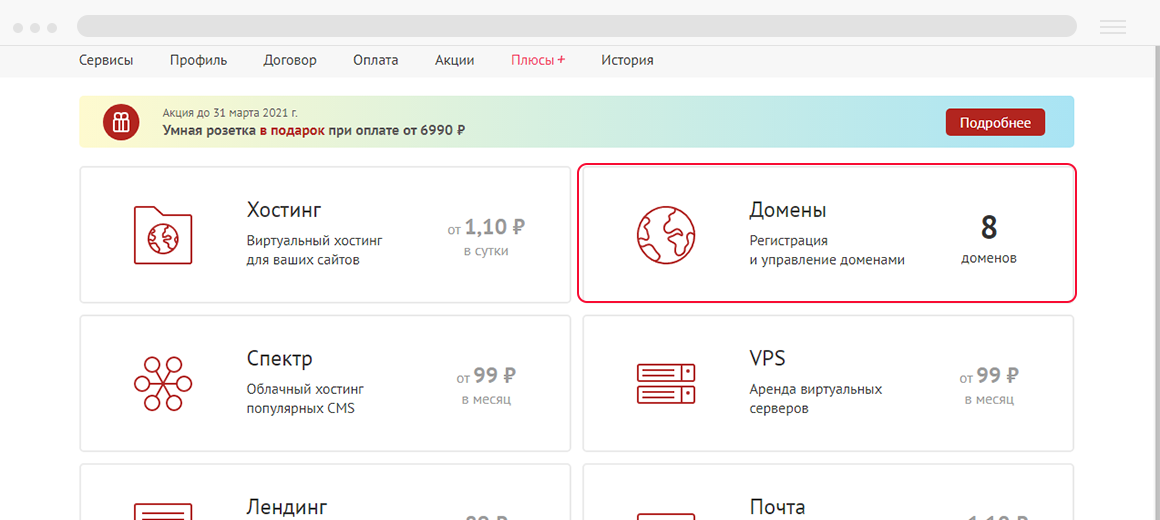
Task: Open the Спектр service heading
Action: [280, 359]
